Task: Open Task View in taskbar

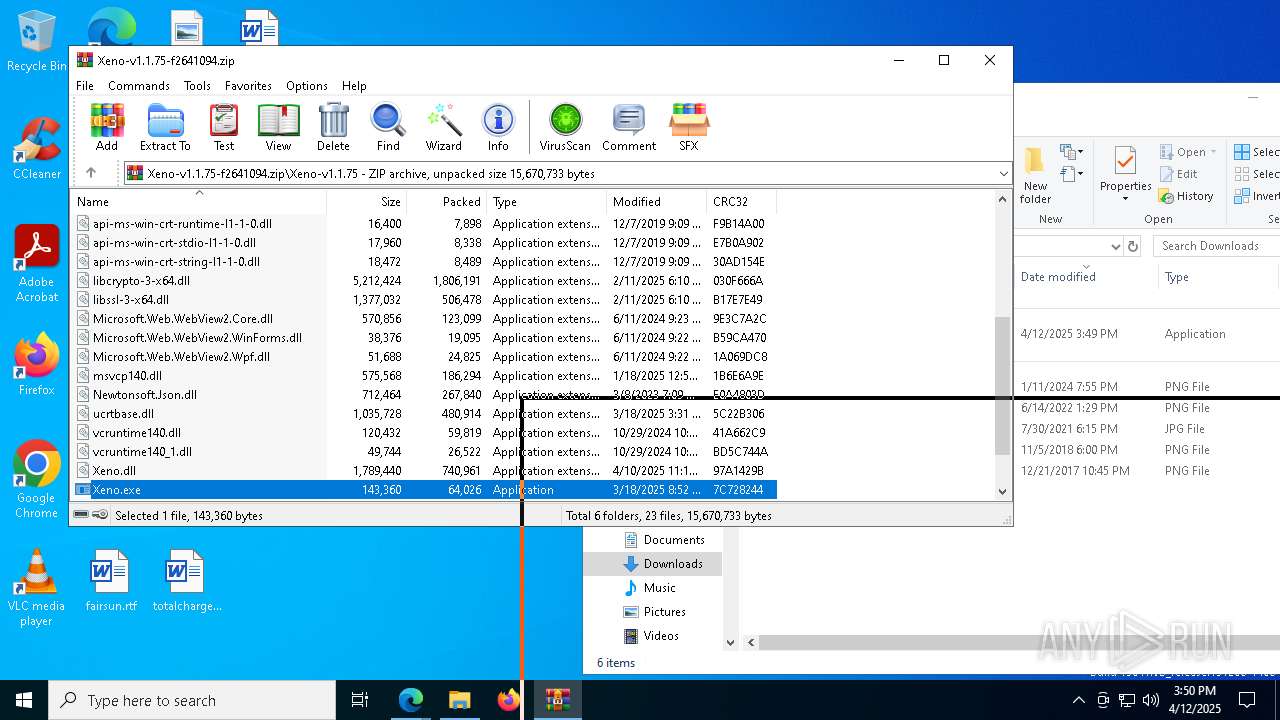Action: [x=360, y=700]
